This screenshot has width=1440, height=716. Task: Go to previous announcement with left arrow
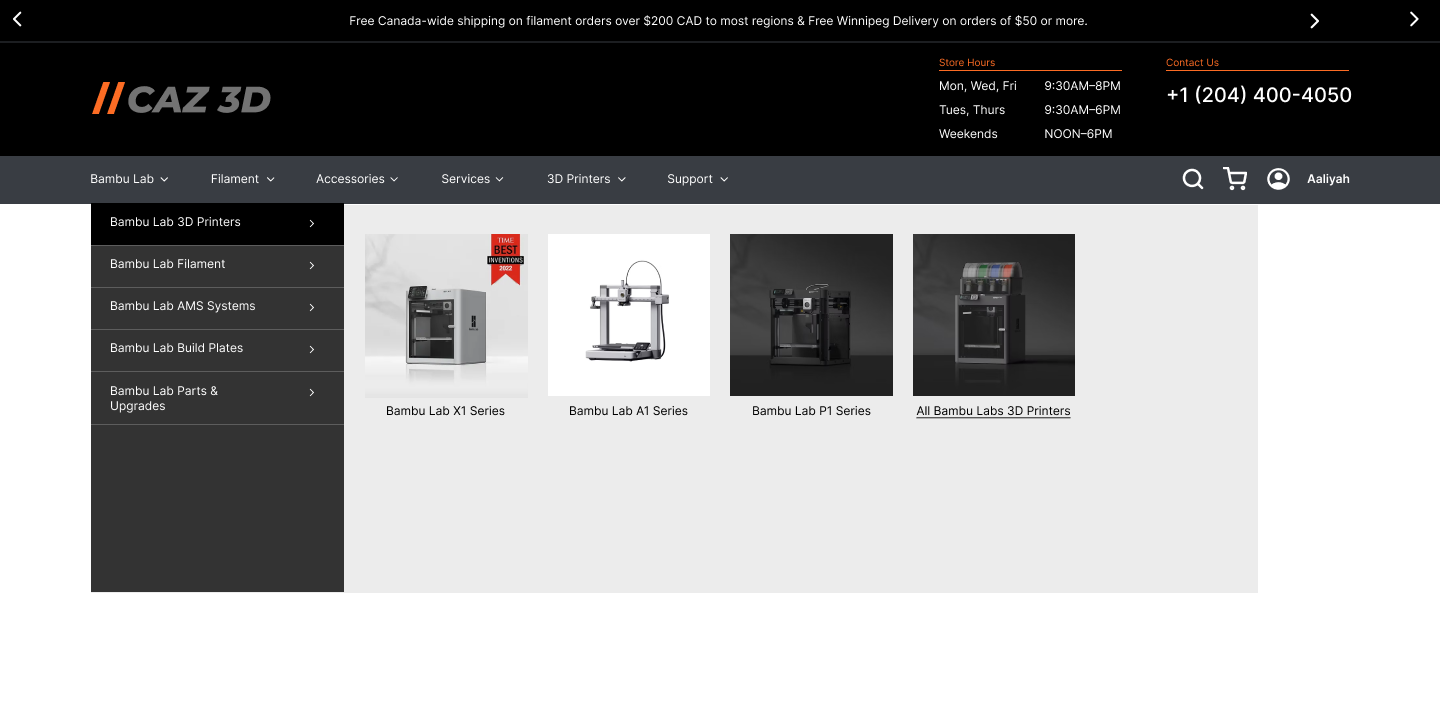[17, 19]
